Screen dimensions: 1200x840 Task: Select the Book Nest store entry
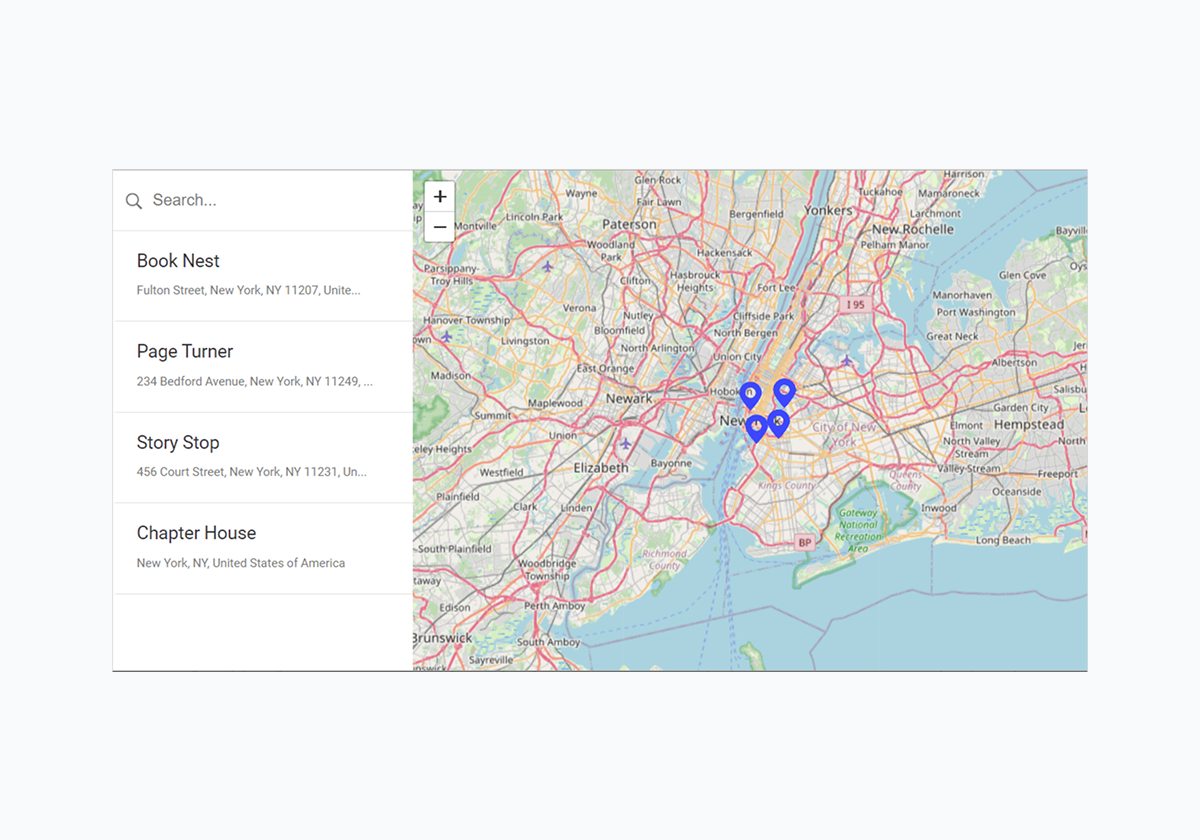click(x=263, y=276)
